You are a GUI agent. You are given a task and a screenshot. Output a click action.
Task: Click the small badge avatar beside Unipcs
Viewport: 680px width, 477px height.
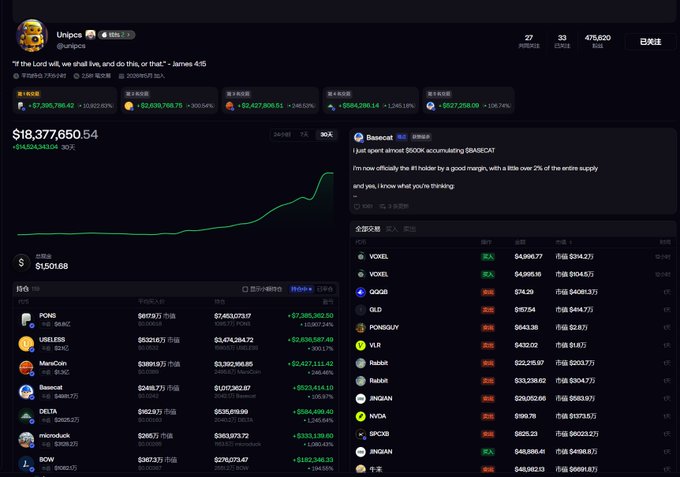(x=90, y=35)
